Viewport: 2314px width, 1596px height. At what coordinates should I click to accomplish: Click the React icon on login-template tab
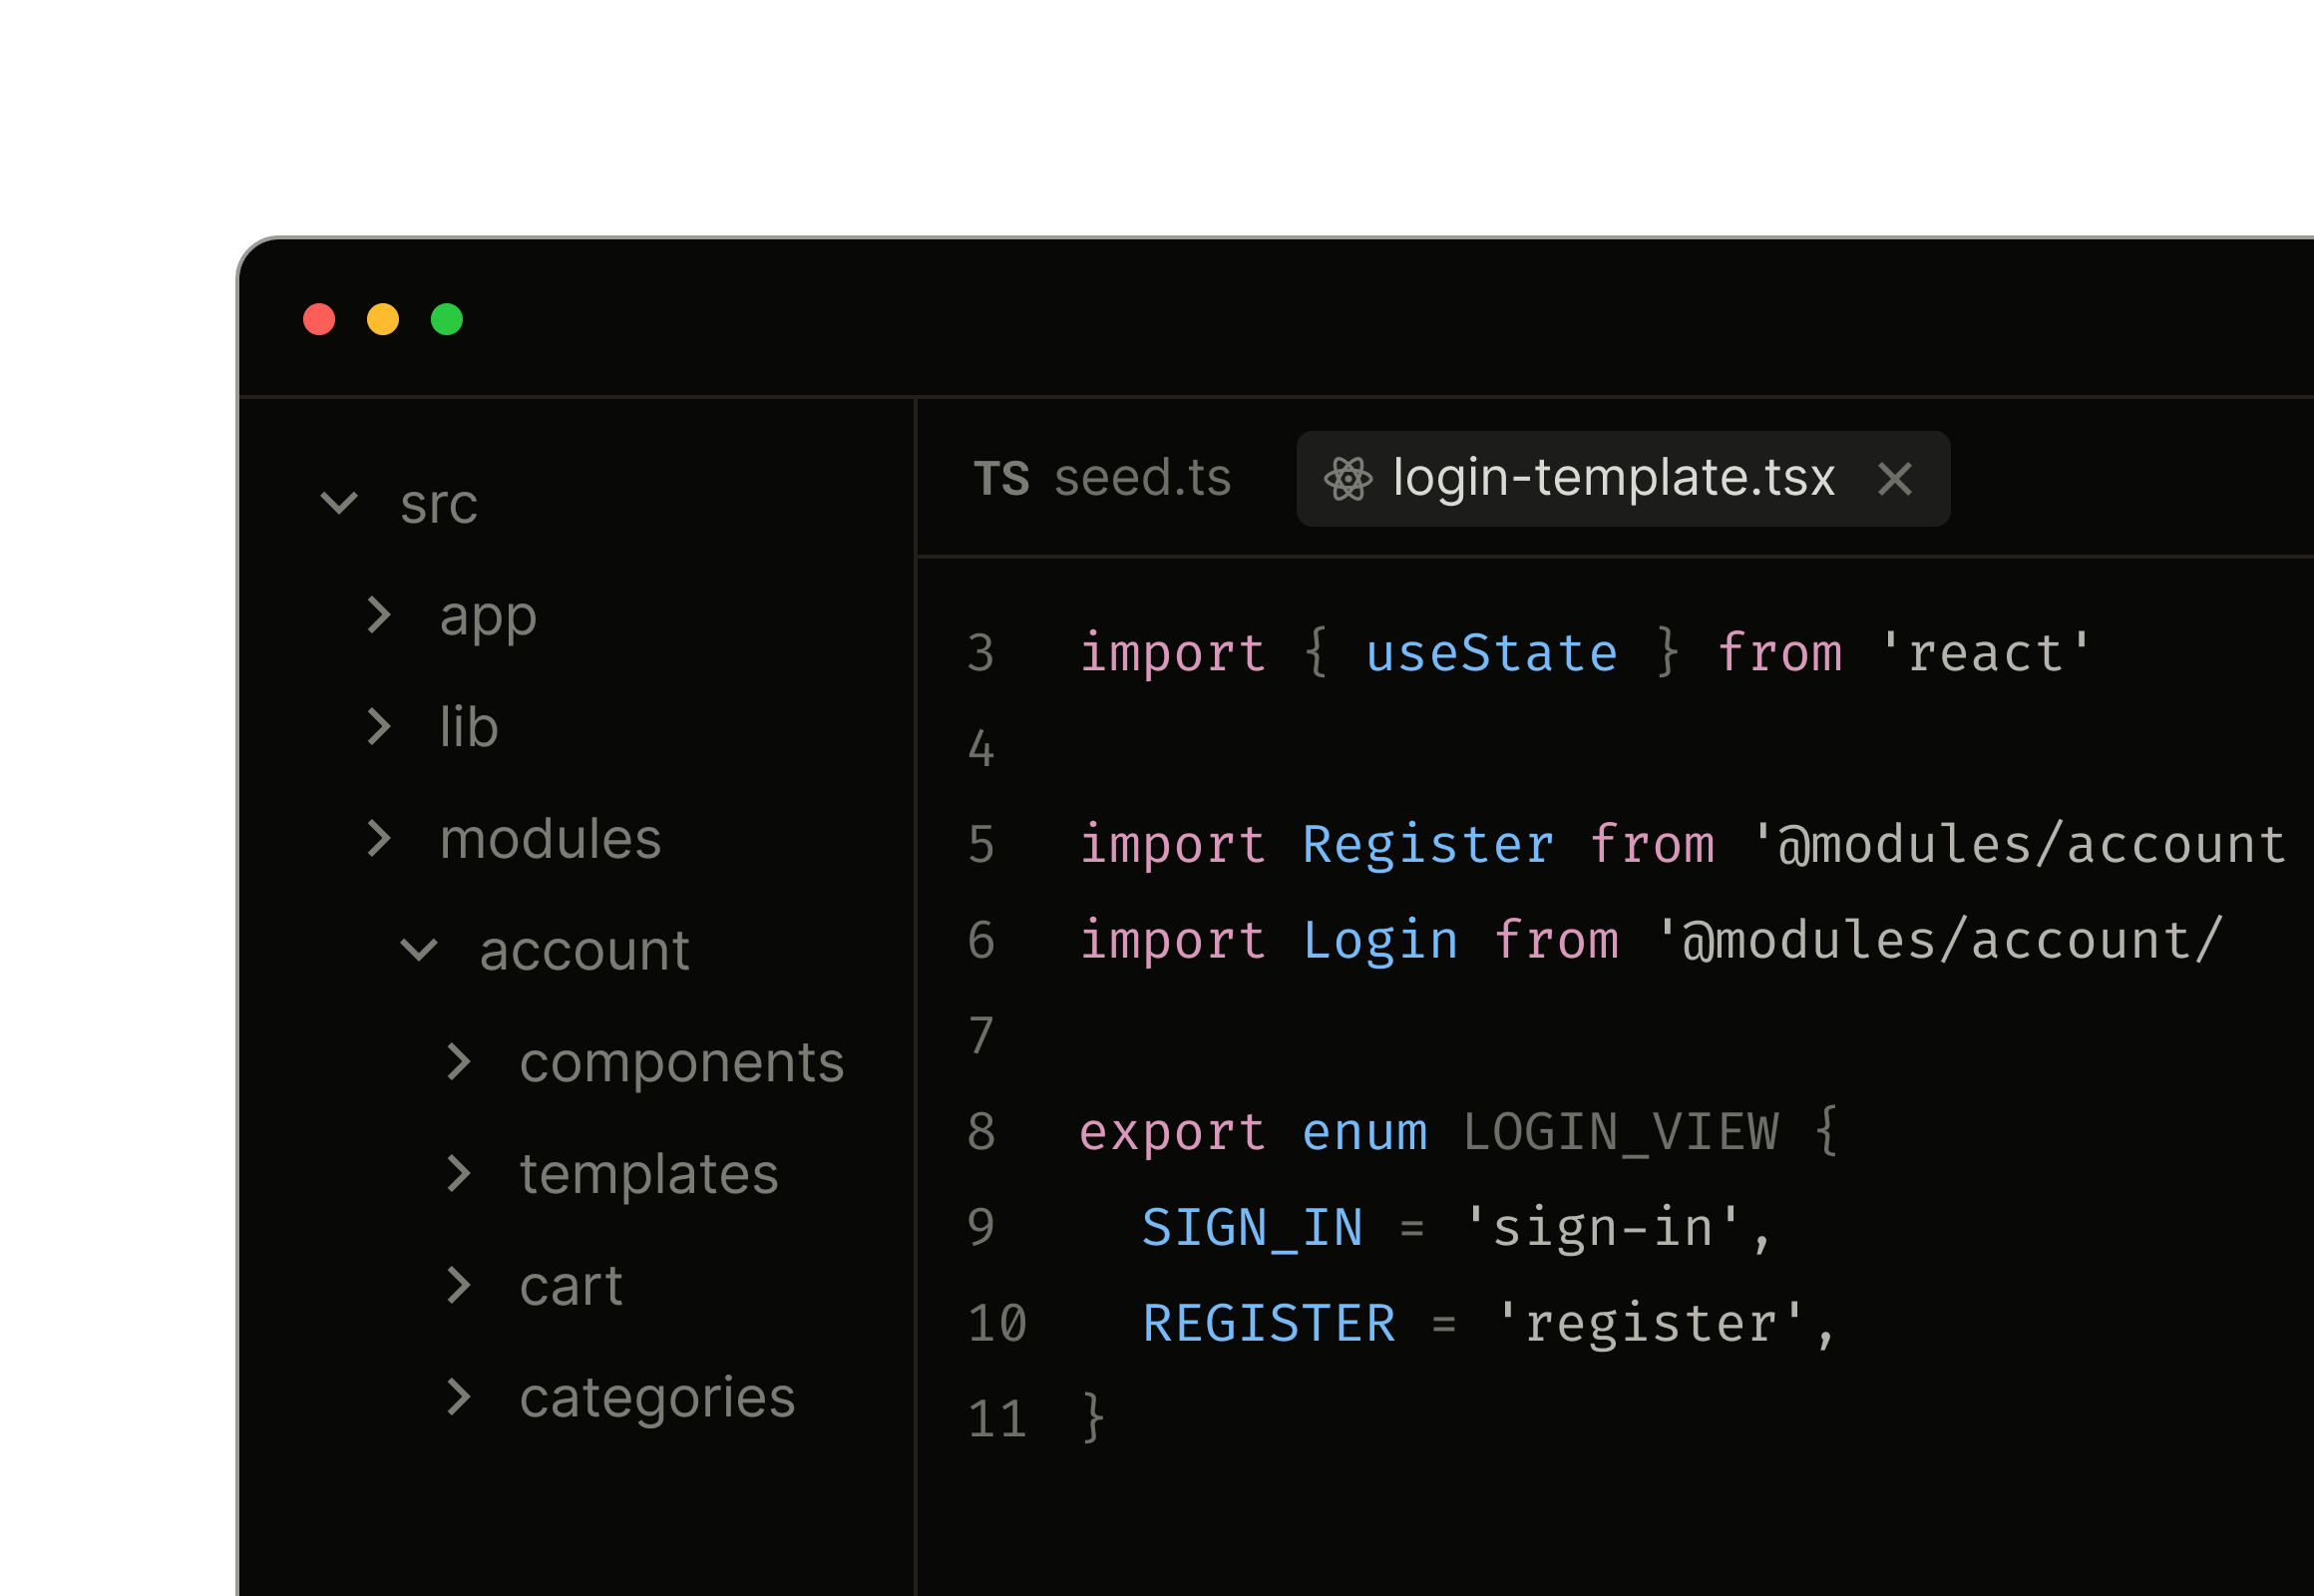tap(1347, 479)
